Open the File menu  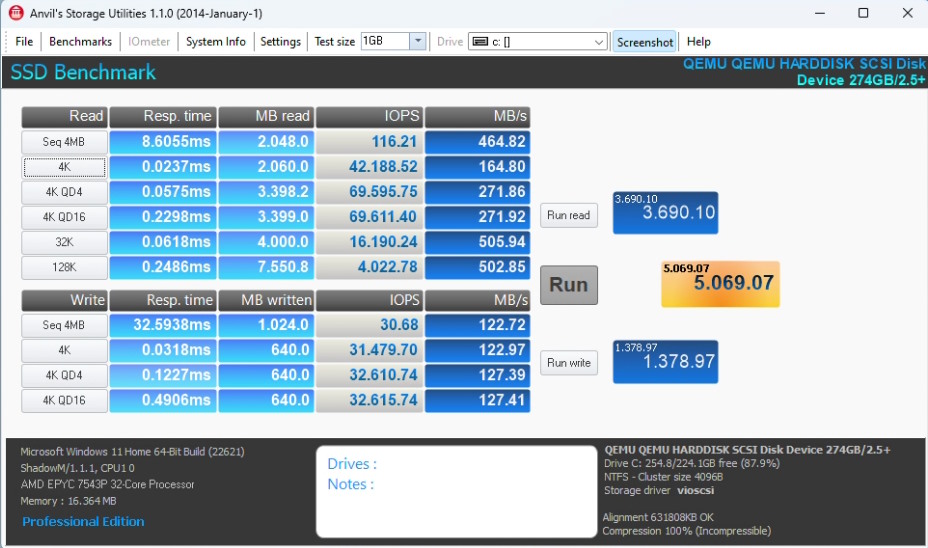pos(24,41)
